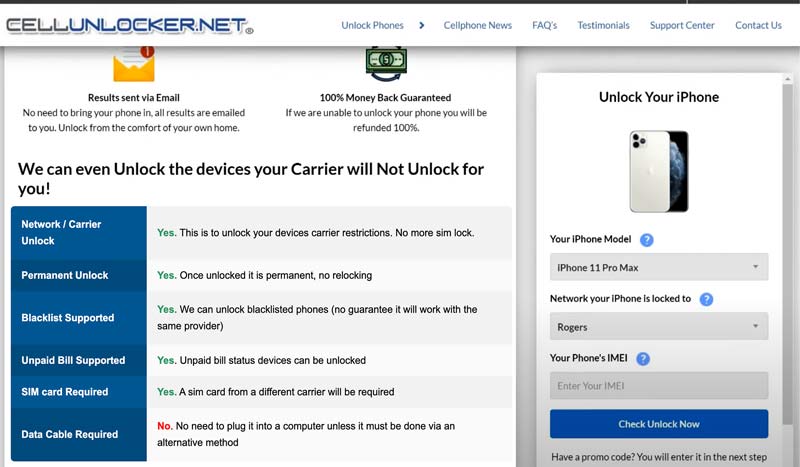Select the SIM card Required row header
The height and width of the screenshot is (467, 800).
point(79,392)
